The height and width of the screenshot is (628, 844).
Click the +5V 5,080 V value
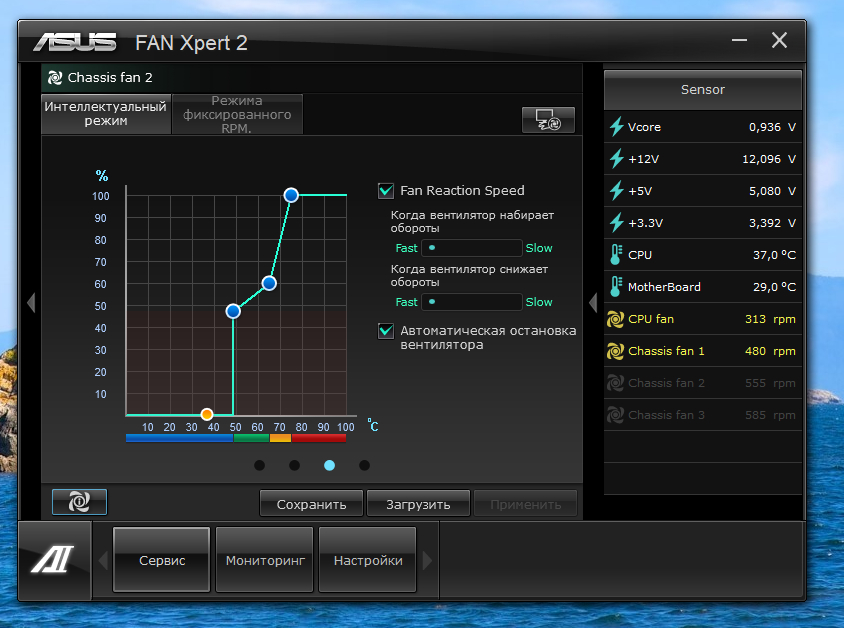(x=772, y=191)
